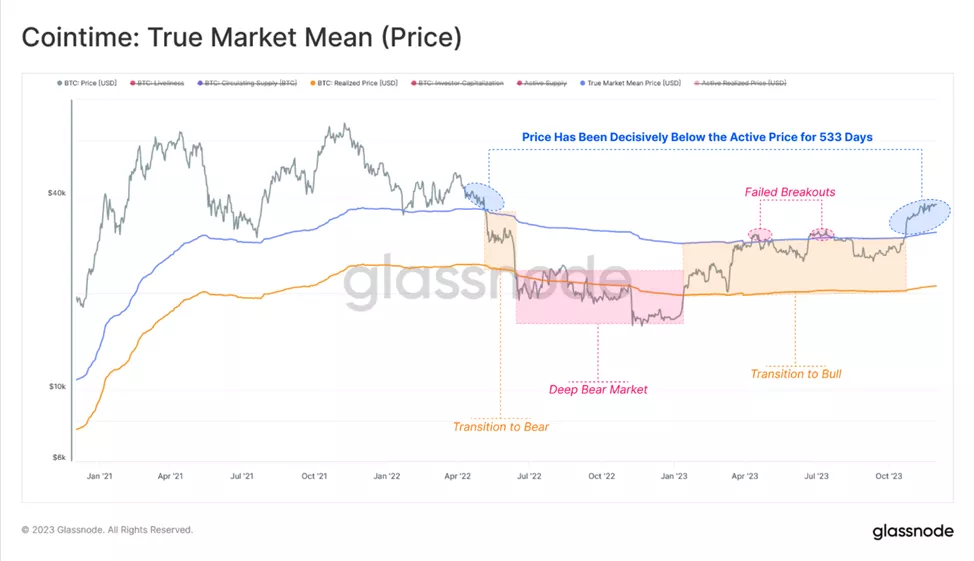This screenshot has height=561, width=974.
Task: Click the glassnode logo at bottom right
Action: (912, 531)
